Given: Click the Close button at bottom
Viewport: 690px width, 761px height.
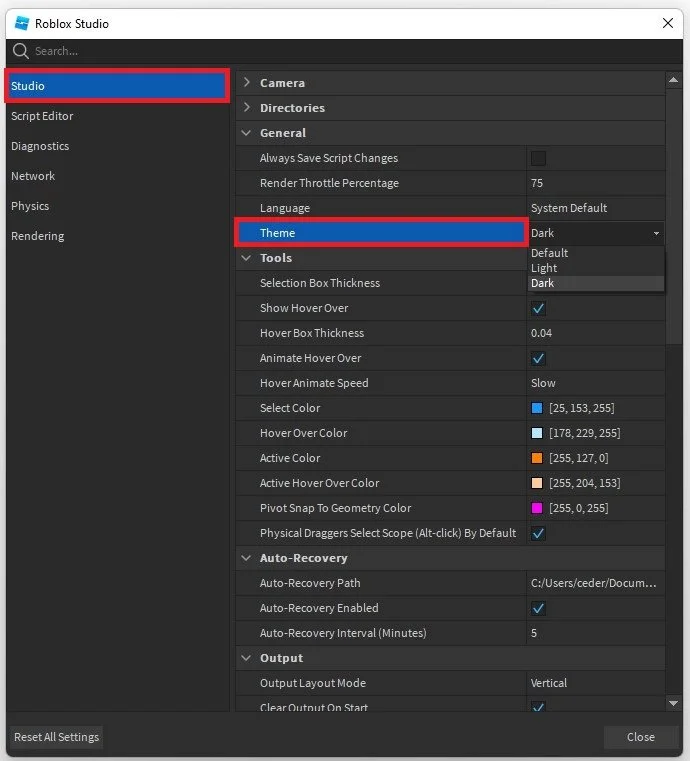Looking at the screenshot, I should 641,737.
